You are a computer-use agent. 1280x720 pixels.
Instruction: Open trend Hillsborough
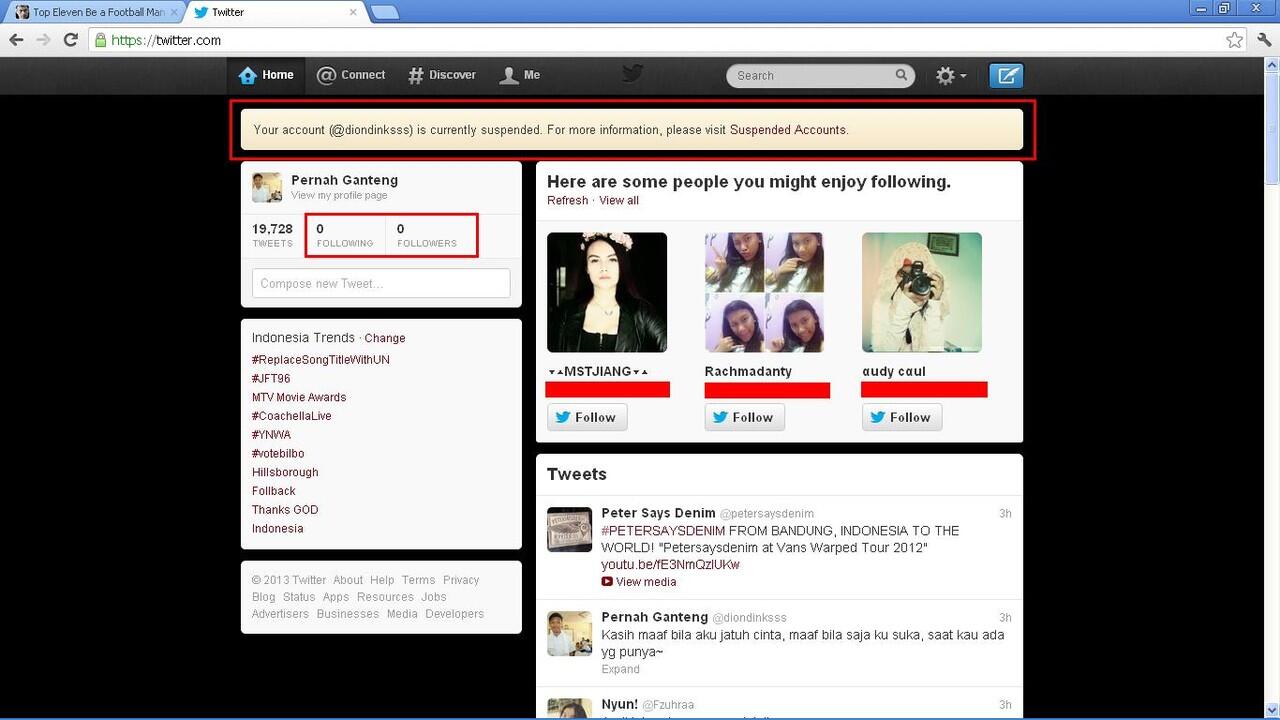tap(285, 472)
